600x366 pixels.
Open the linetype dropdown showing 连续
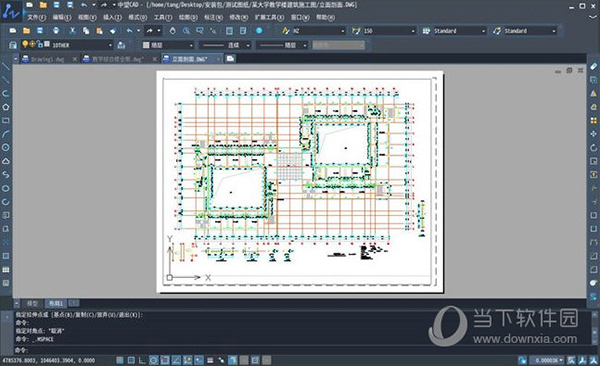(x=225, y=45)
